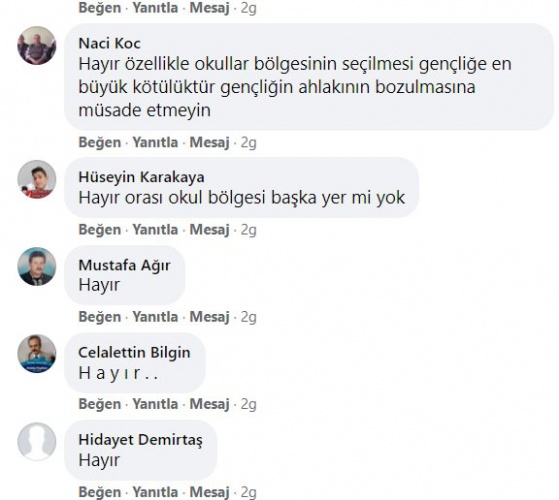Reply to Naci Koc's comment via Yanıtla

pos(155,143)
